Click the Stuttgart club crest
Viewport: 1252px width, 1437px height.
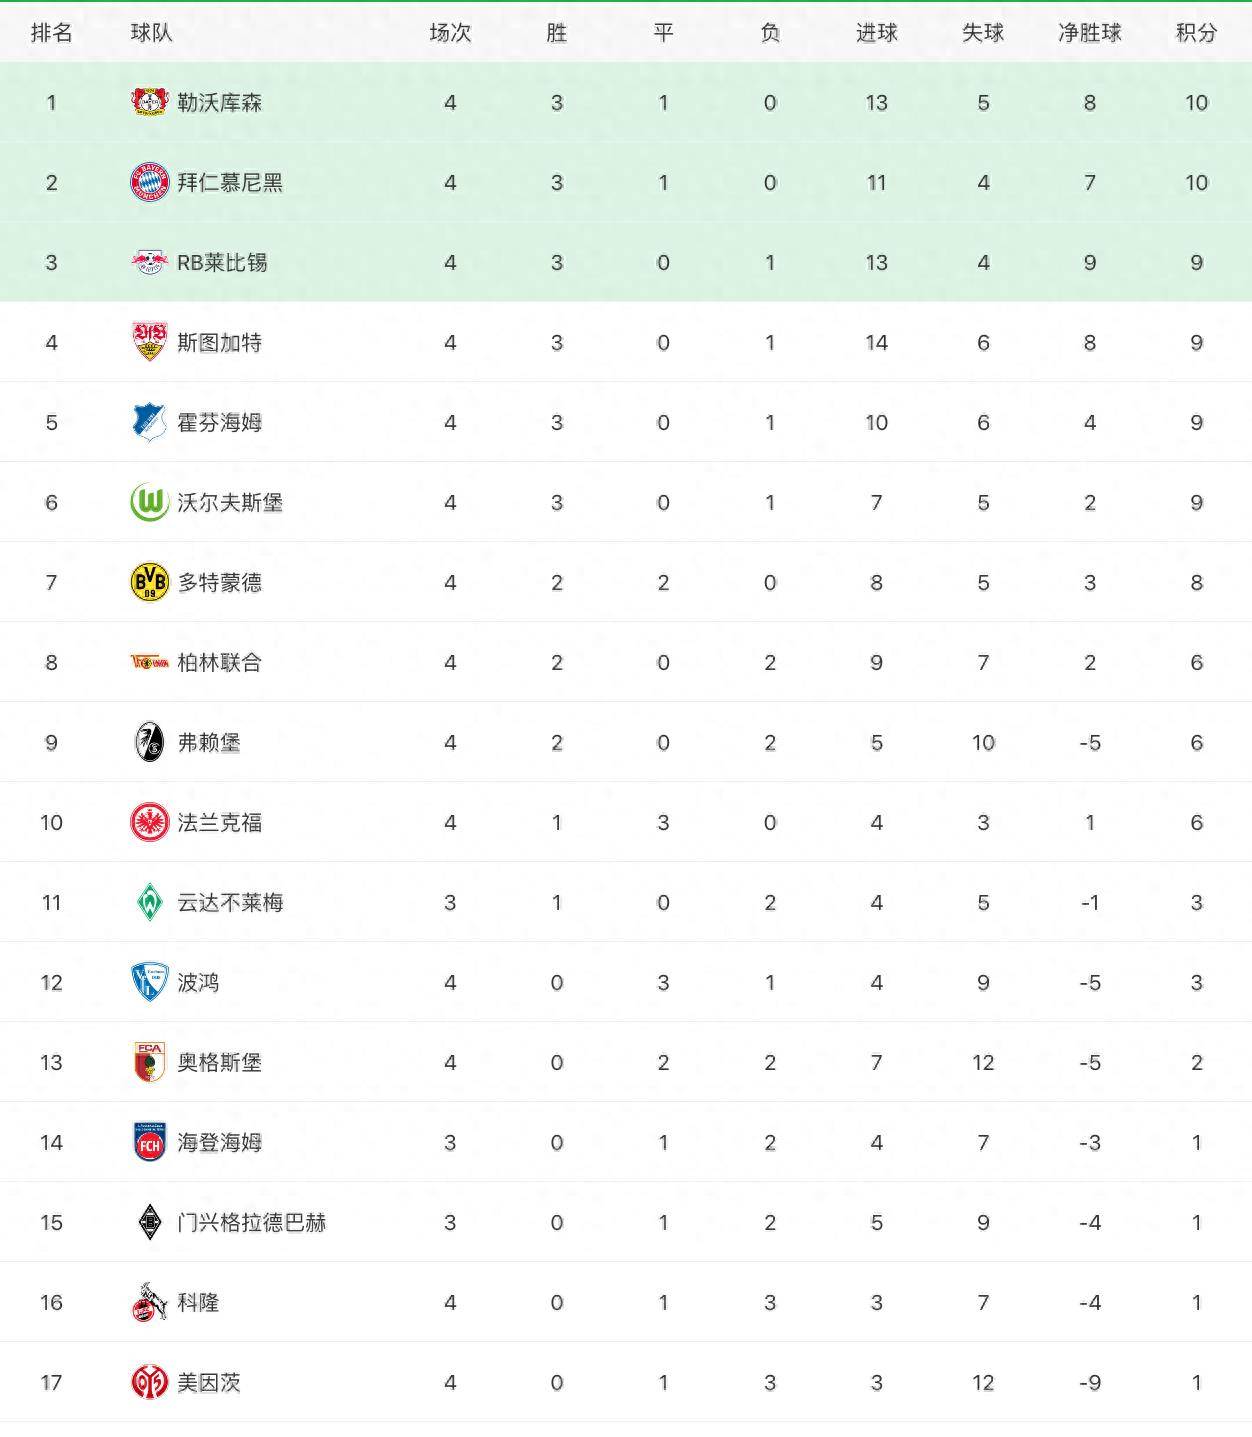point(150,342)
